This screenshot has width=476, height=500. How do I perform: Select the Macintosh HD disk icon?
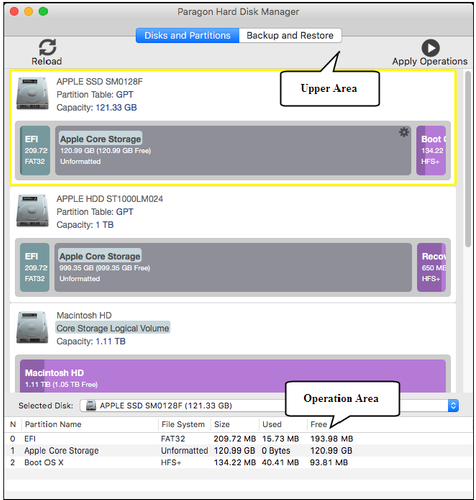[x=32, y=327]
